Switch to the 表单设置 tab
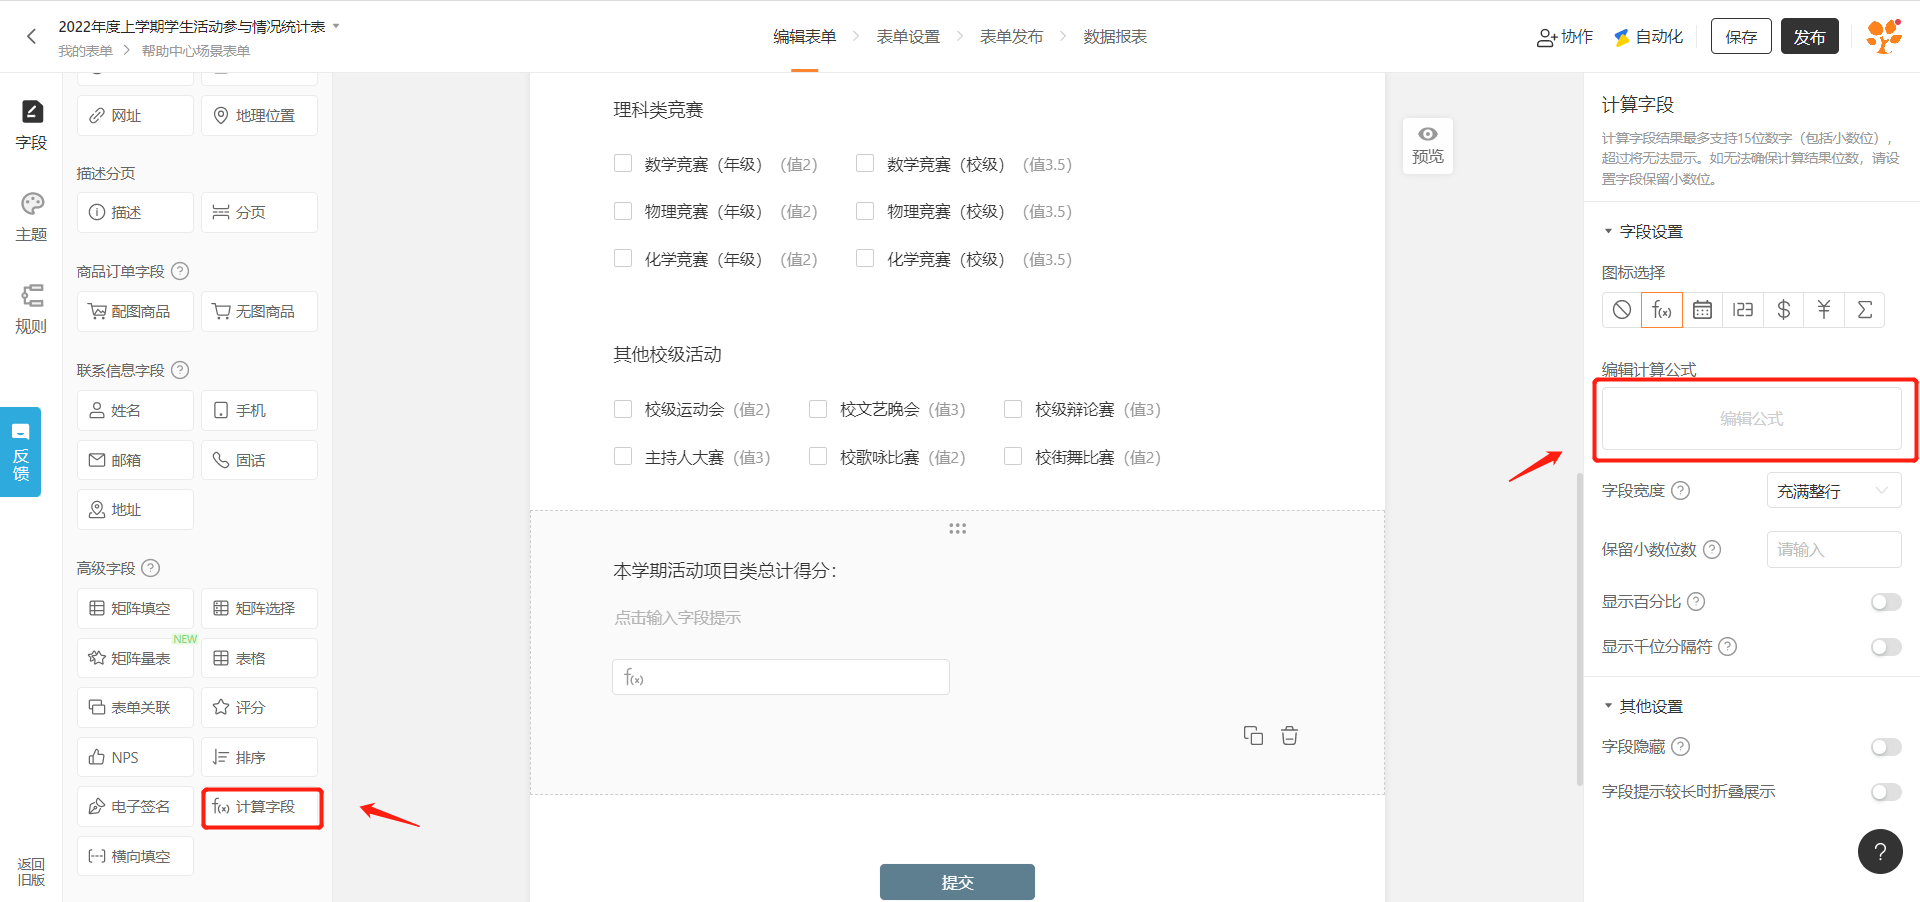Screen dimensions: 1920x902 point(908,37)
